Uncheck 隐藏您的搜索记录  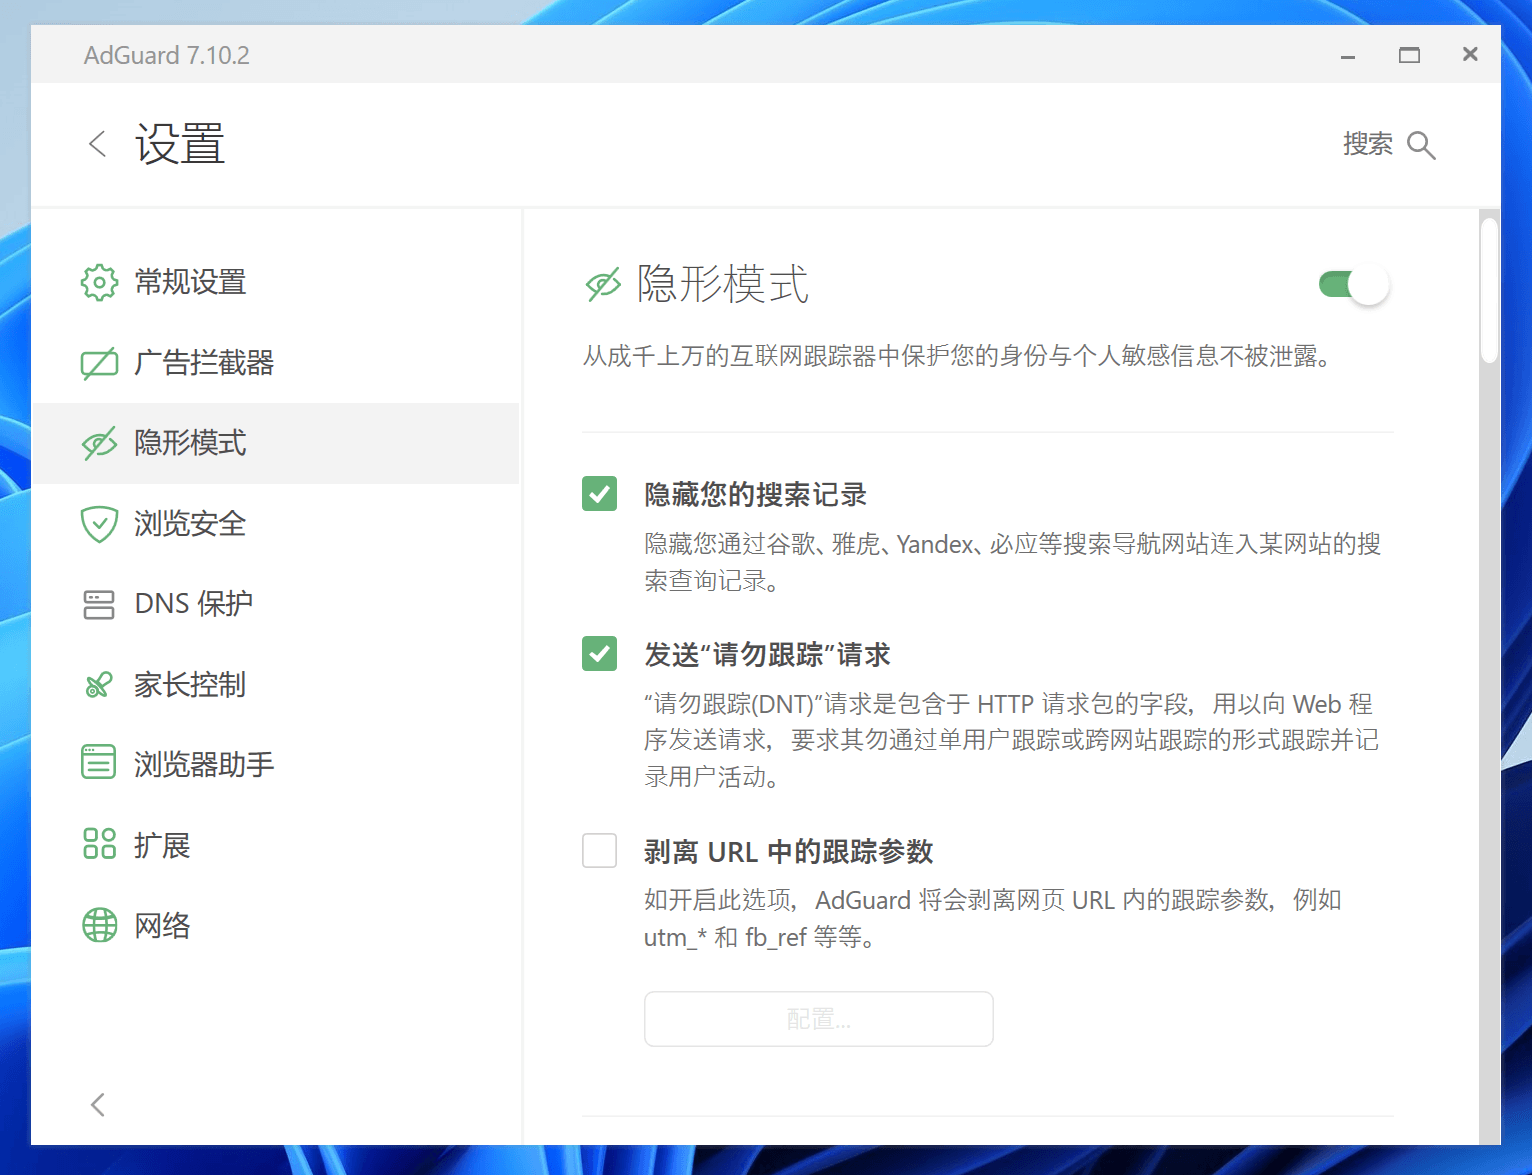(x=599, y=493)
